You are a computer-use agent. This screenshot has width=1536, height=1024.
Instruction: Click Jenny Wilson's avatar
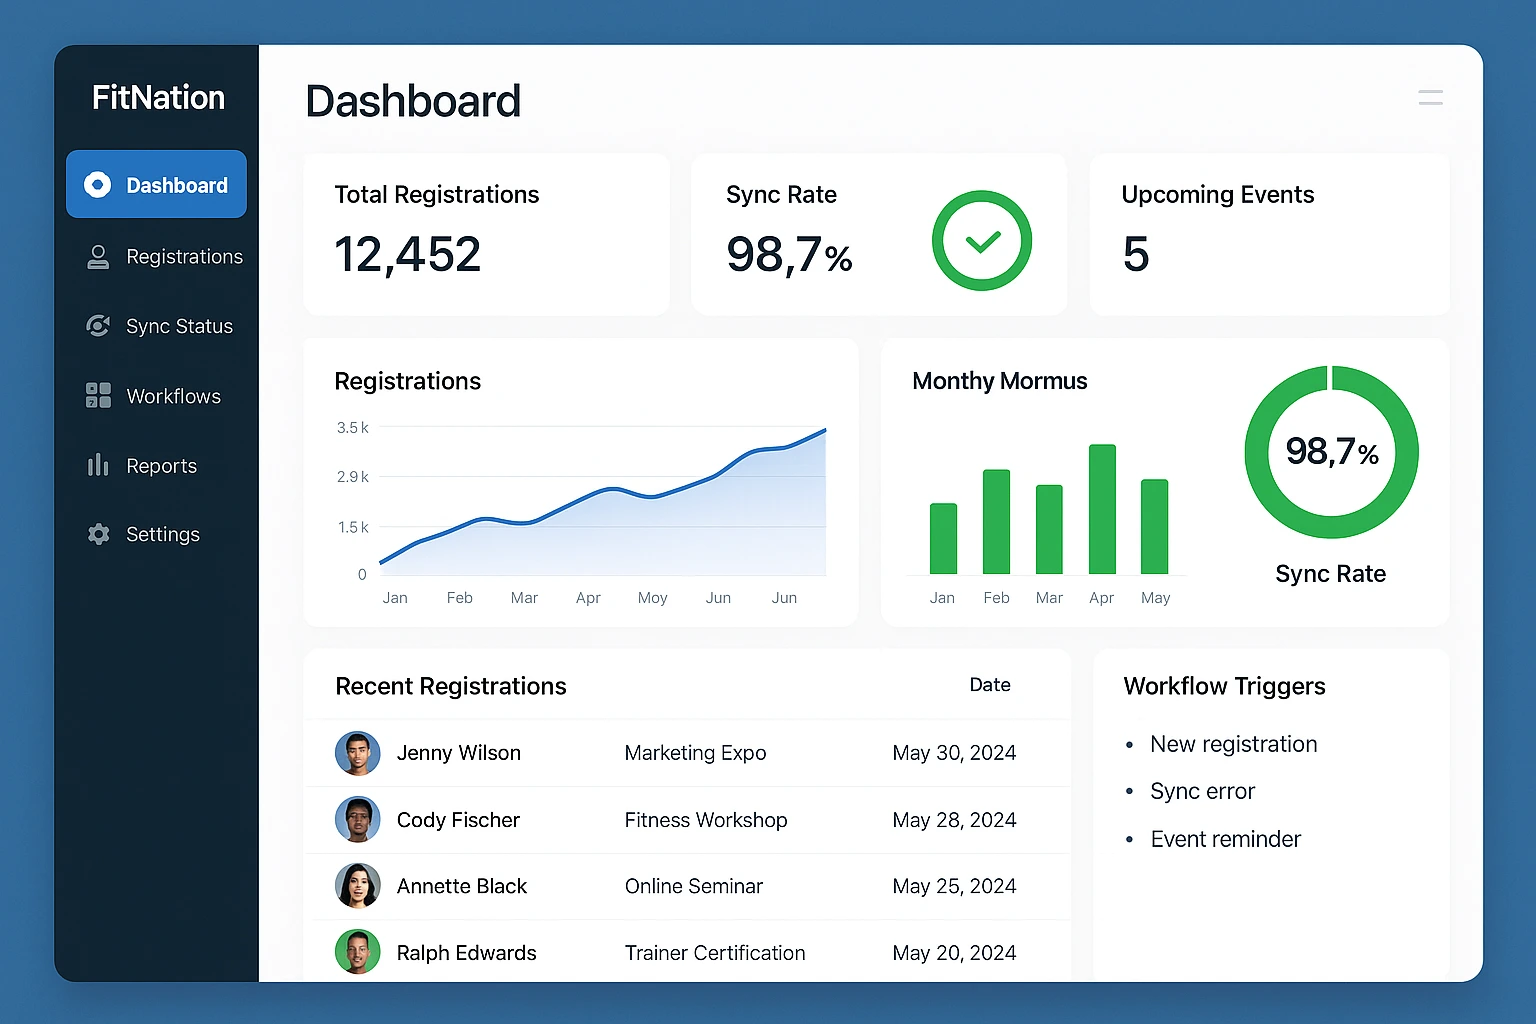click(357, 753)
